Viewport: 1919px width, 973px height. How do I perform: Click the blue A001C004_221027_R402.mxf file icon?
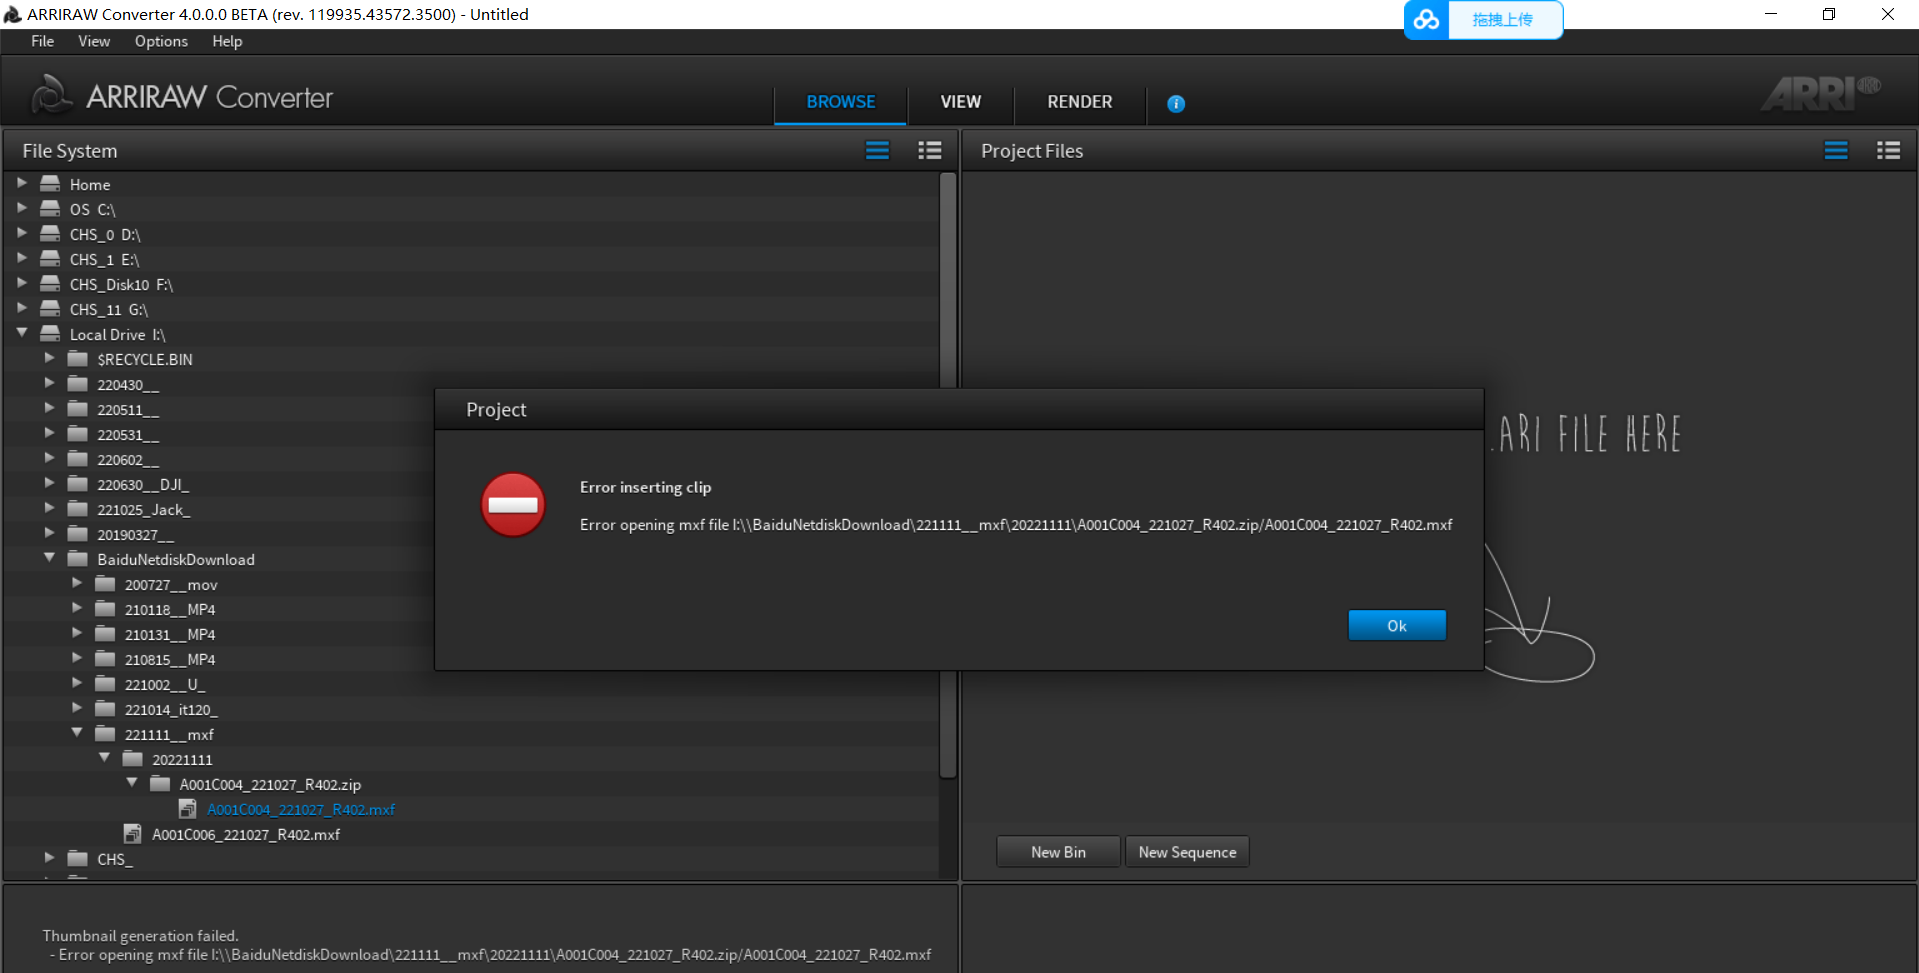[x=187, y=808]
